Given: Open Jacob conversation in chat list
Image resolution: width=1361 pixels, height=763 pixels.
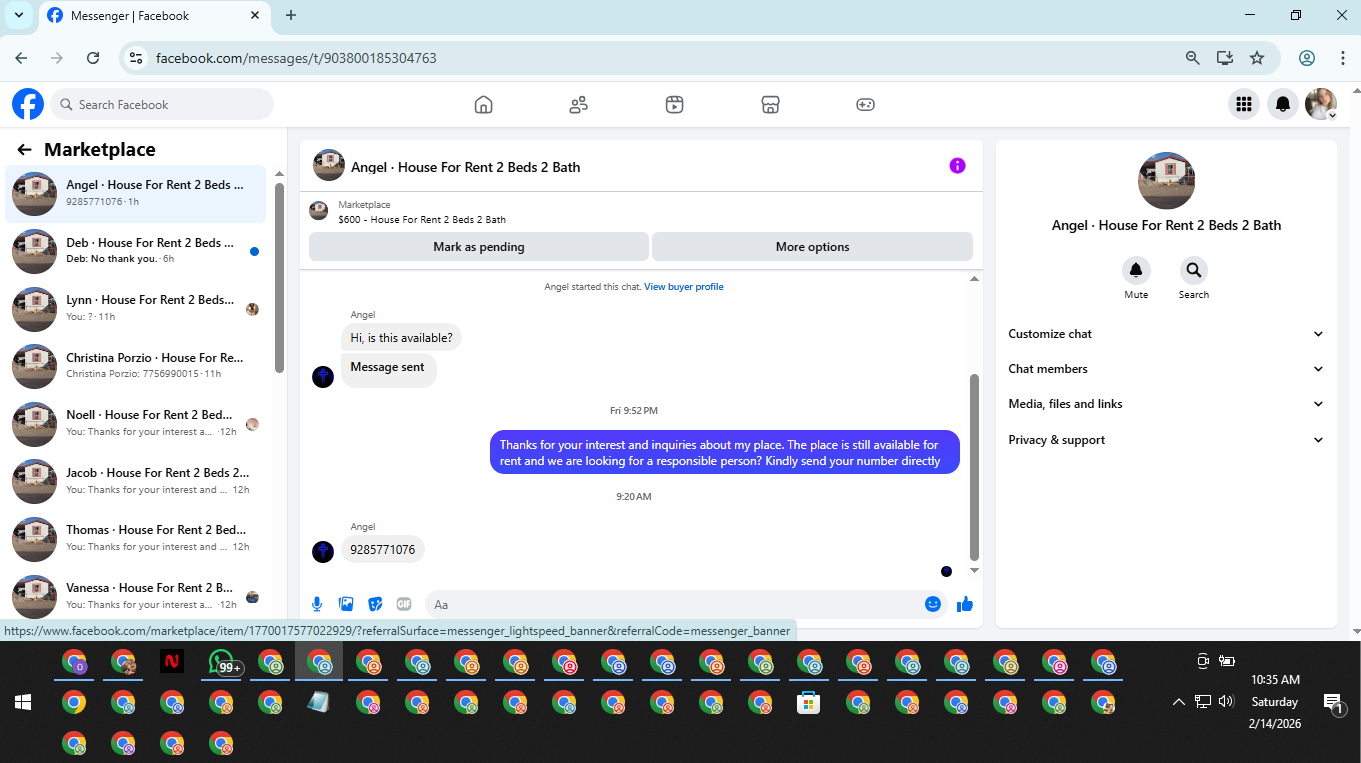Looking at the screenshot, I should click(136, 481).
